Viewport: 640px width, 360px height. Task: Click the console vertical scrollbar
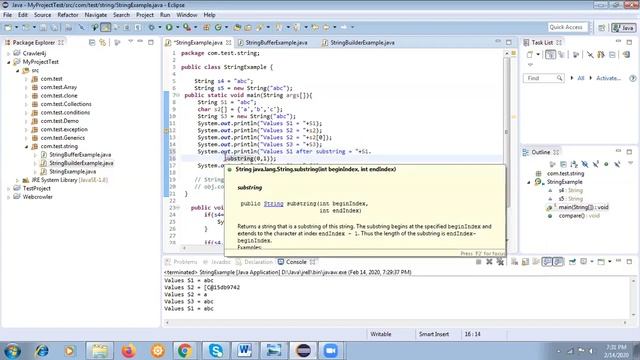633,298
